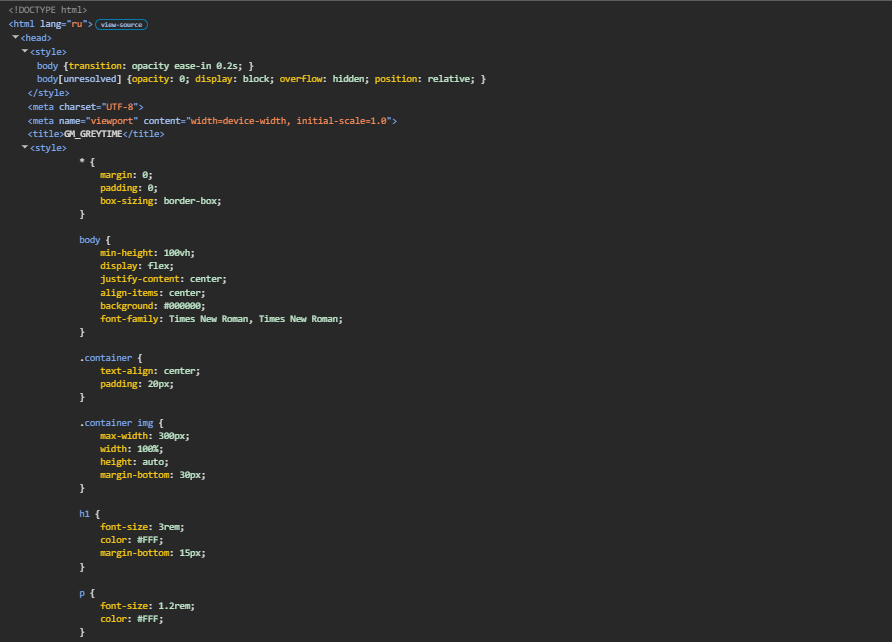The image size is (892, 642).
Task: Click the box-sizing: border-box declaration
Action: point(160,201)
